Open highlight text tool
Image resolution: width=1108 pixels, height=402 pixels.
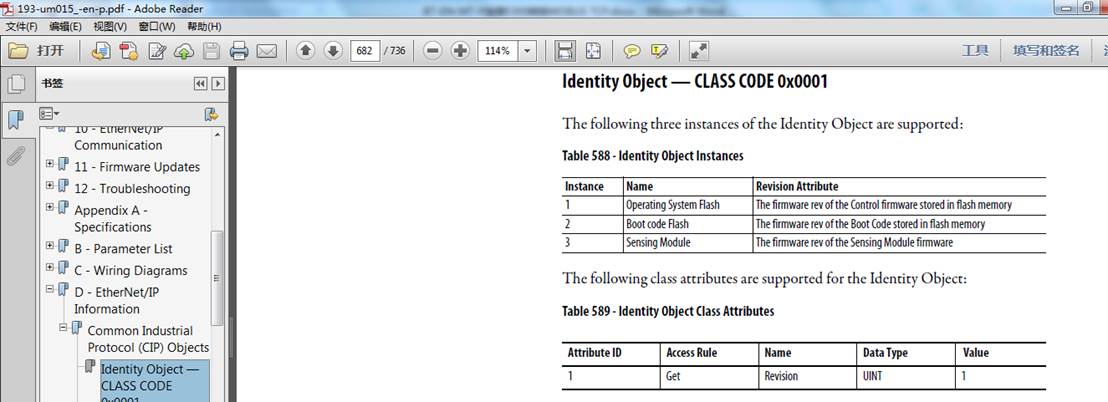[x=659, y=51]
